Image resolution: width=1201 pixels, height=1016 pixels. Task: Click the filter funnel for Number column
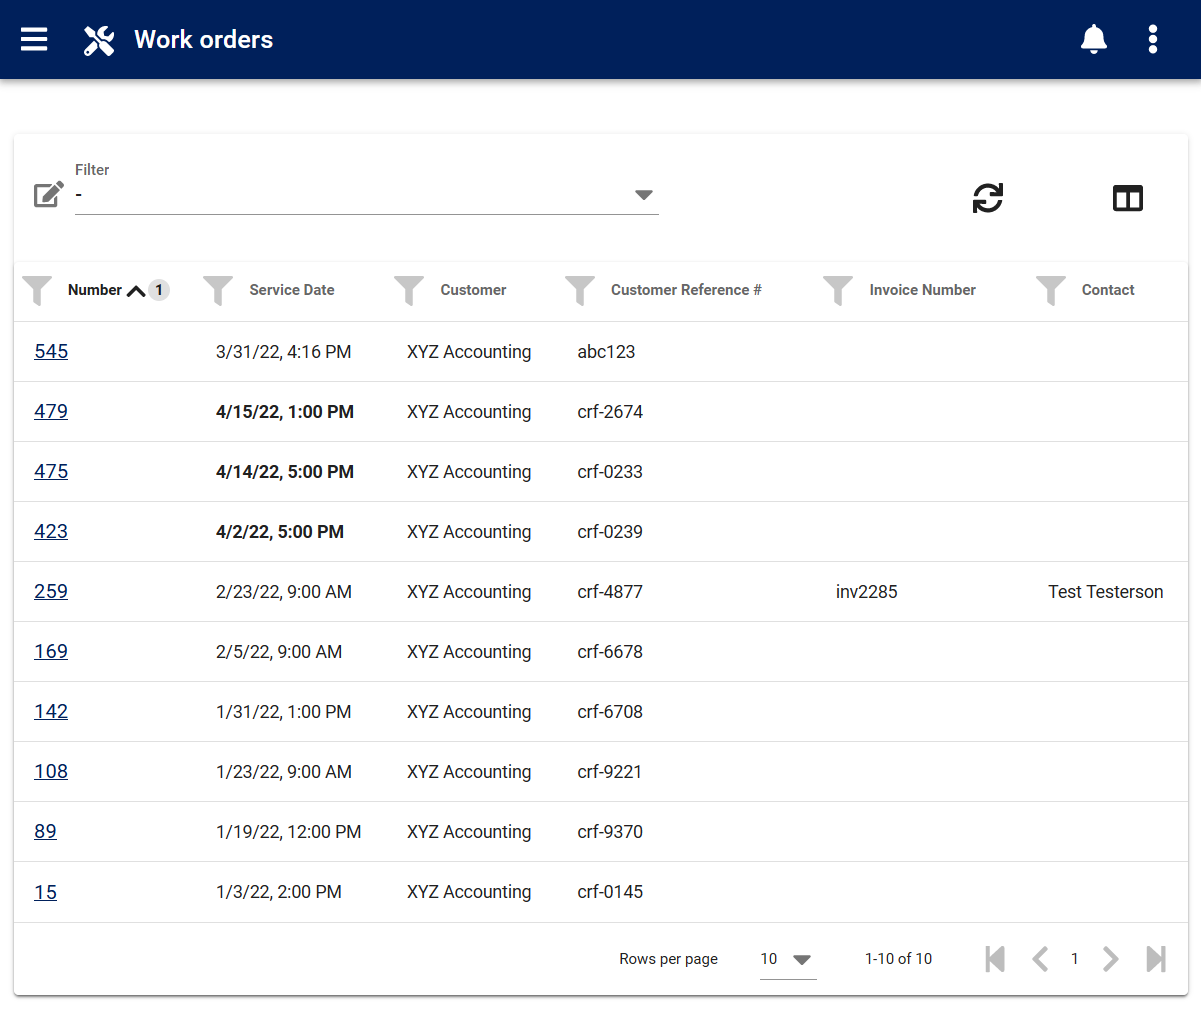tap(37, 290)
